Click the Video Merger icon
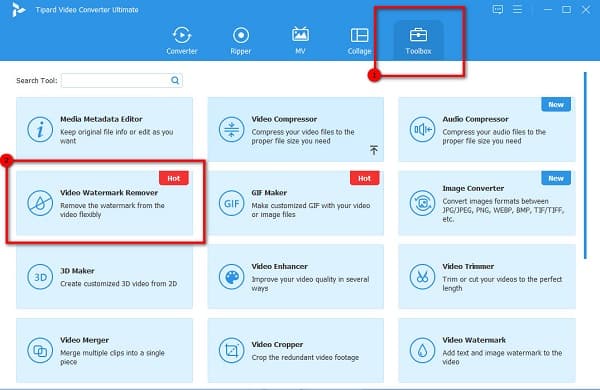600x390 pixels. point(40,350)
